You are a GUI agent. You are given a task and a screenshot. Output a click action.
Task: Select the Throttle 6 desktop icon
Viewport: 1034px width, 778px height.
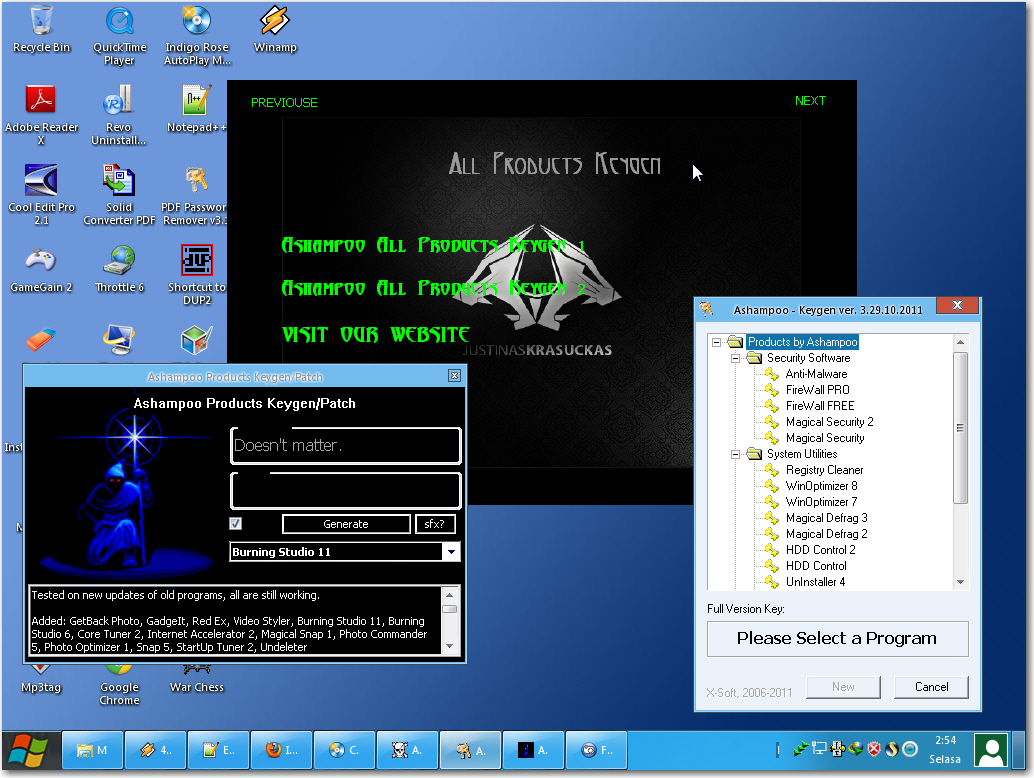coord(119,269)
